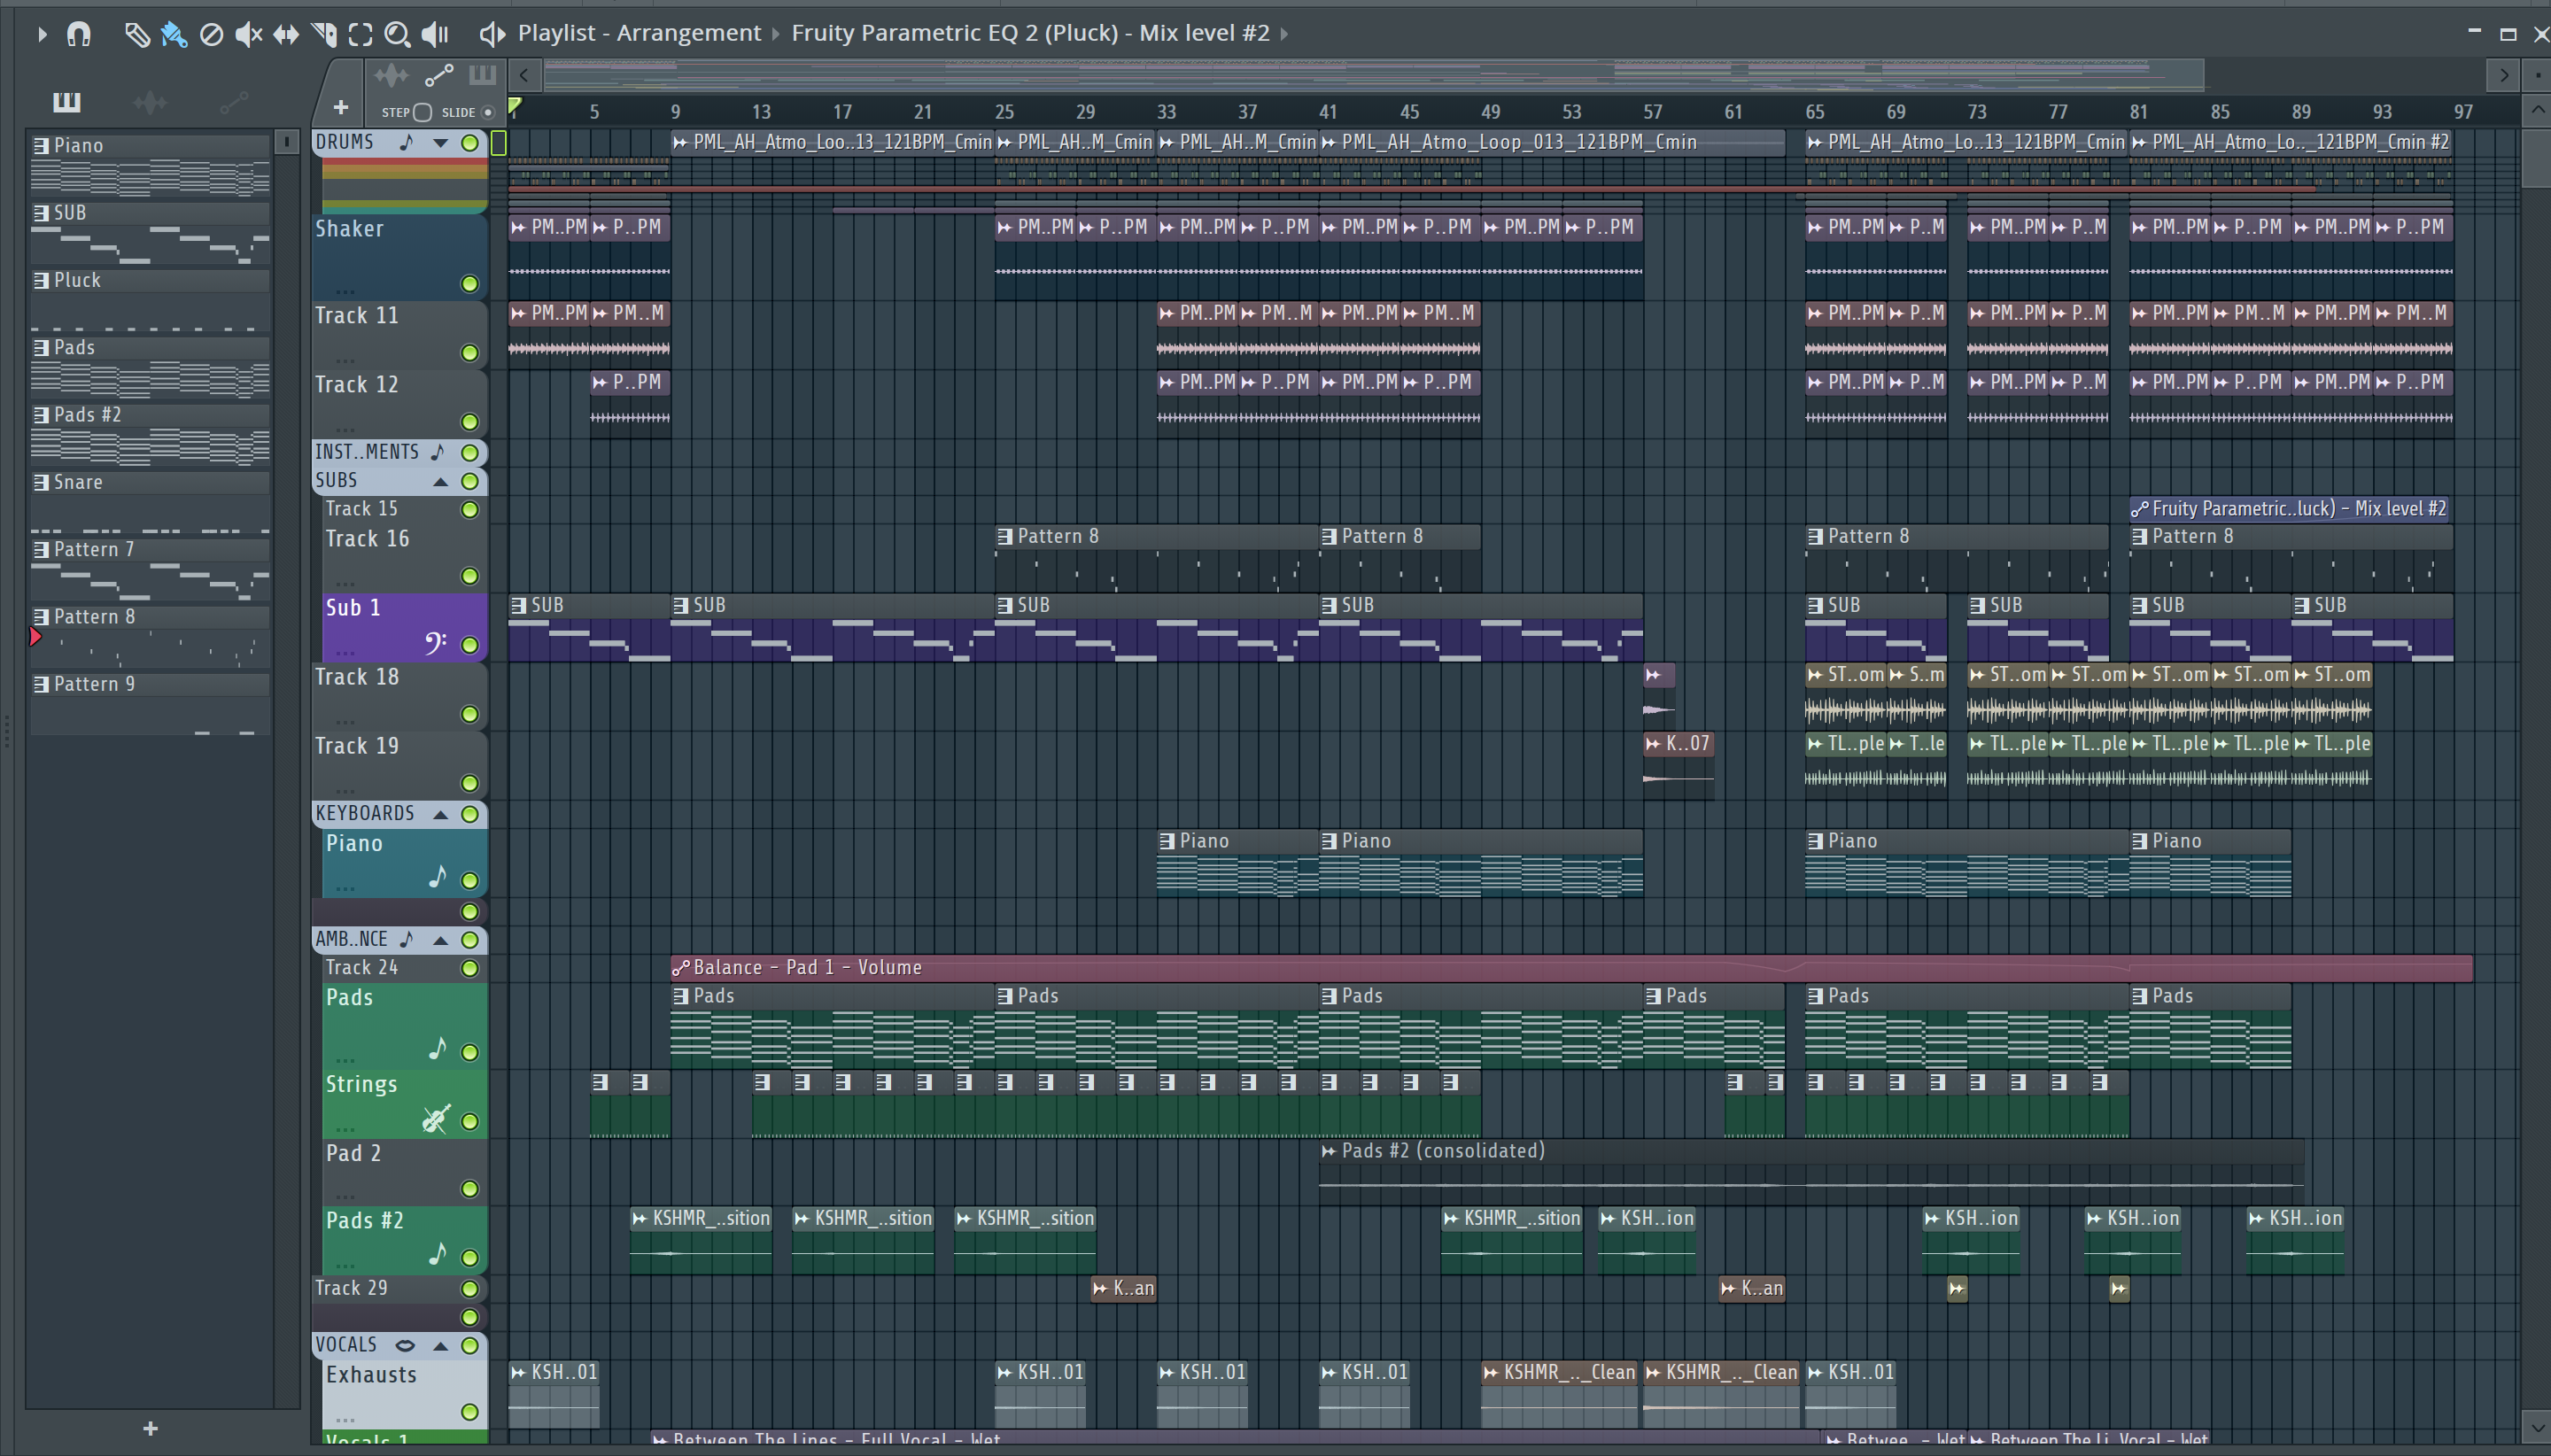Screen dimensions: 2551x1456
Task: Focus audio clips in playlist header
Action: (x=391, y=75)
